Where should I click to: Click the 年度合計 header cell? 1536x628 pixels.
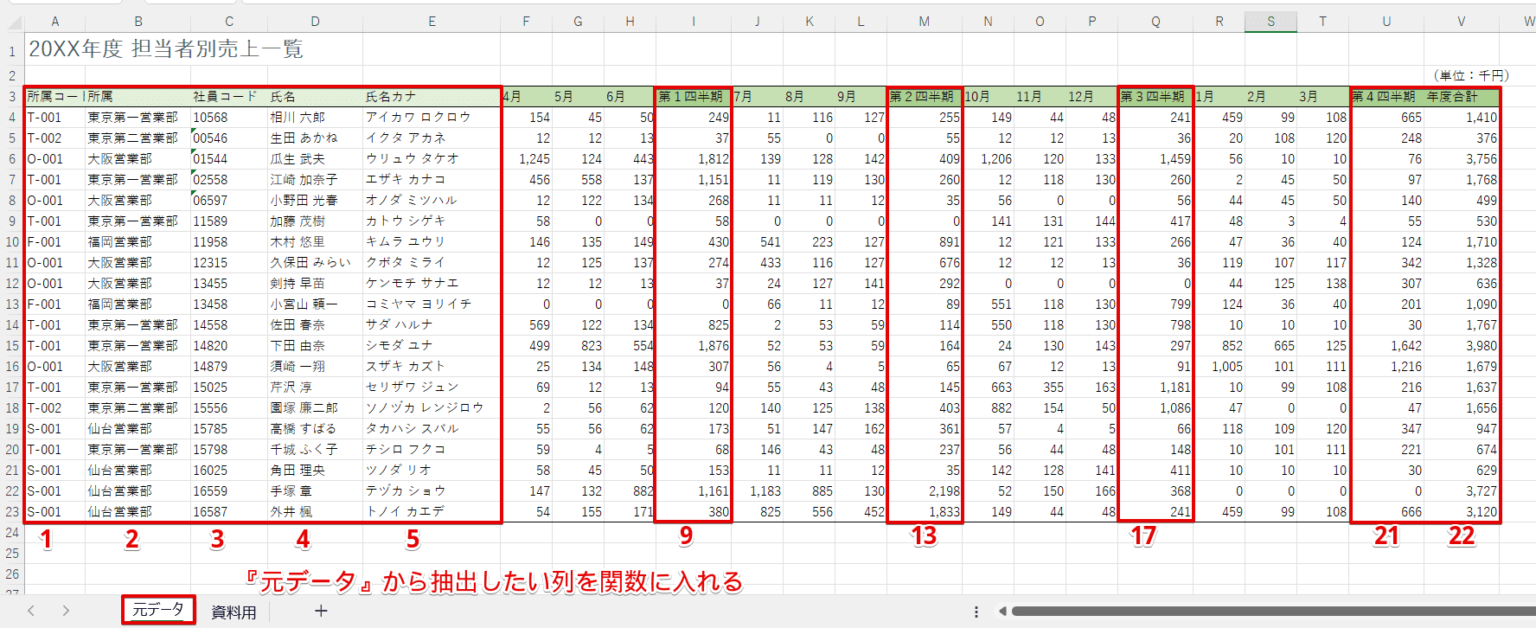click(1461, 97)
